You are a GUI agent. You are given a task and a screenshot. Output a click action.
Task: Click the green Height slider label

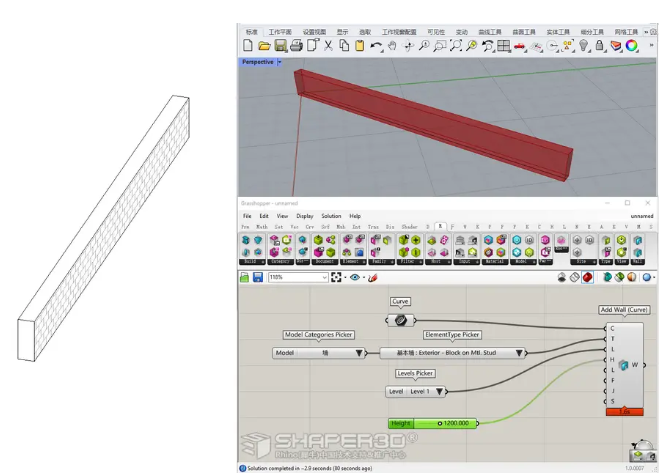pyautogui.click(x=401, y=423)
